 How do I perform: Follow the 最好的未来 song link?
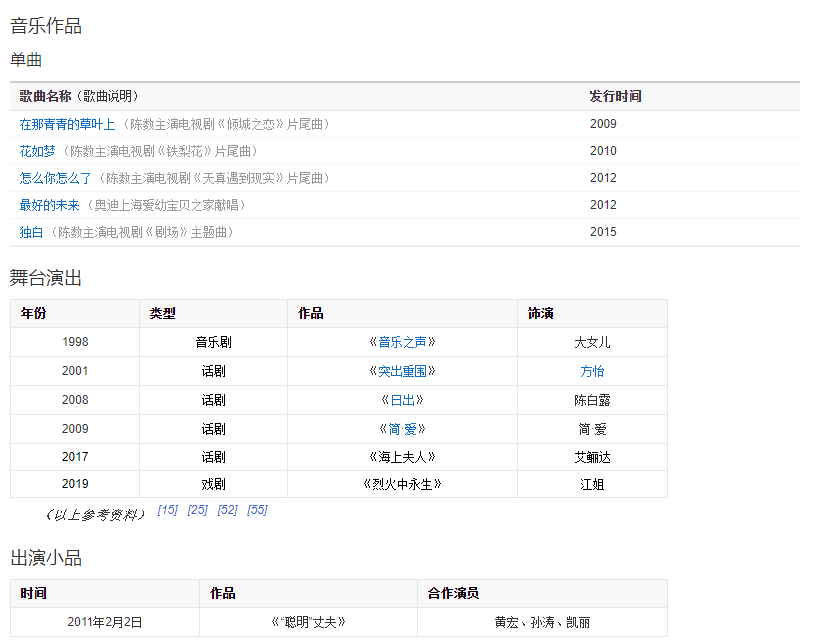pyautogui.click(x=49, y=205)
